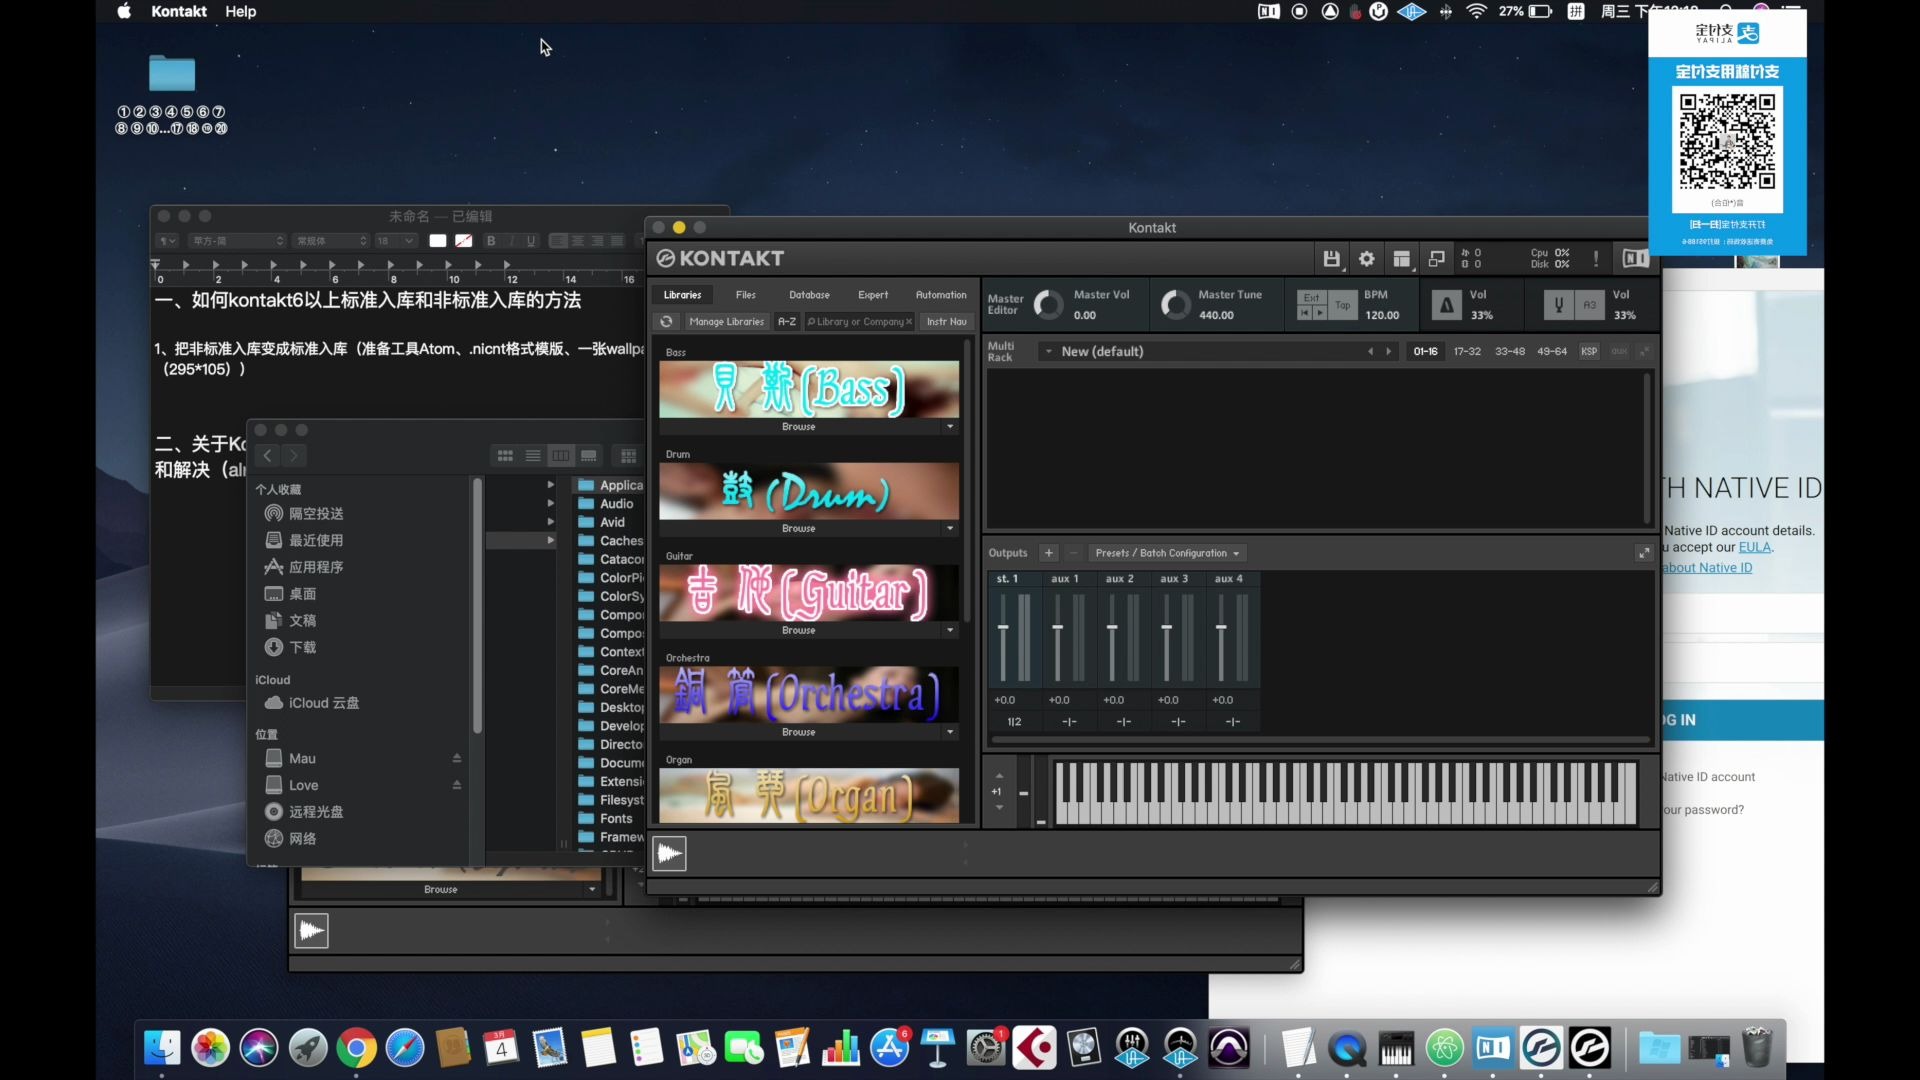Open the Browse dropdown under the Bass library

(x=947, y=427)
